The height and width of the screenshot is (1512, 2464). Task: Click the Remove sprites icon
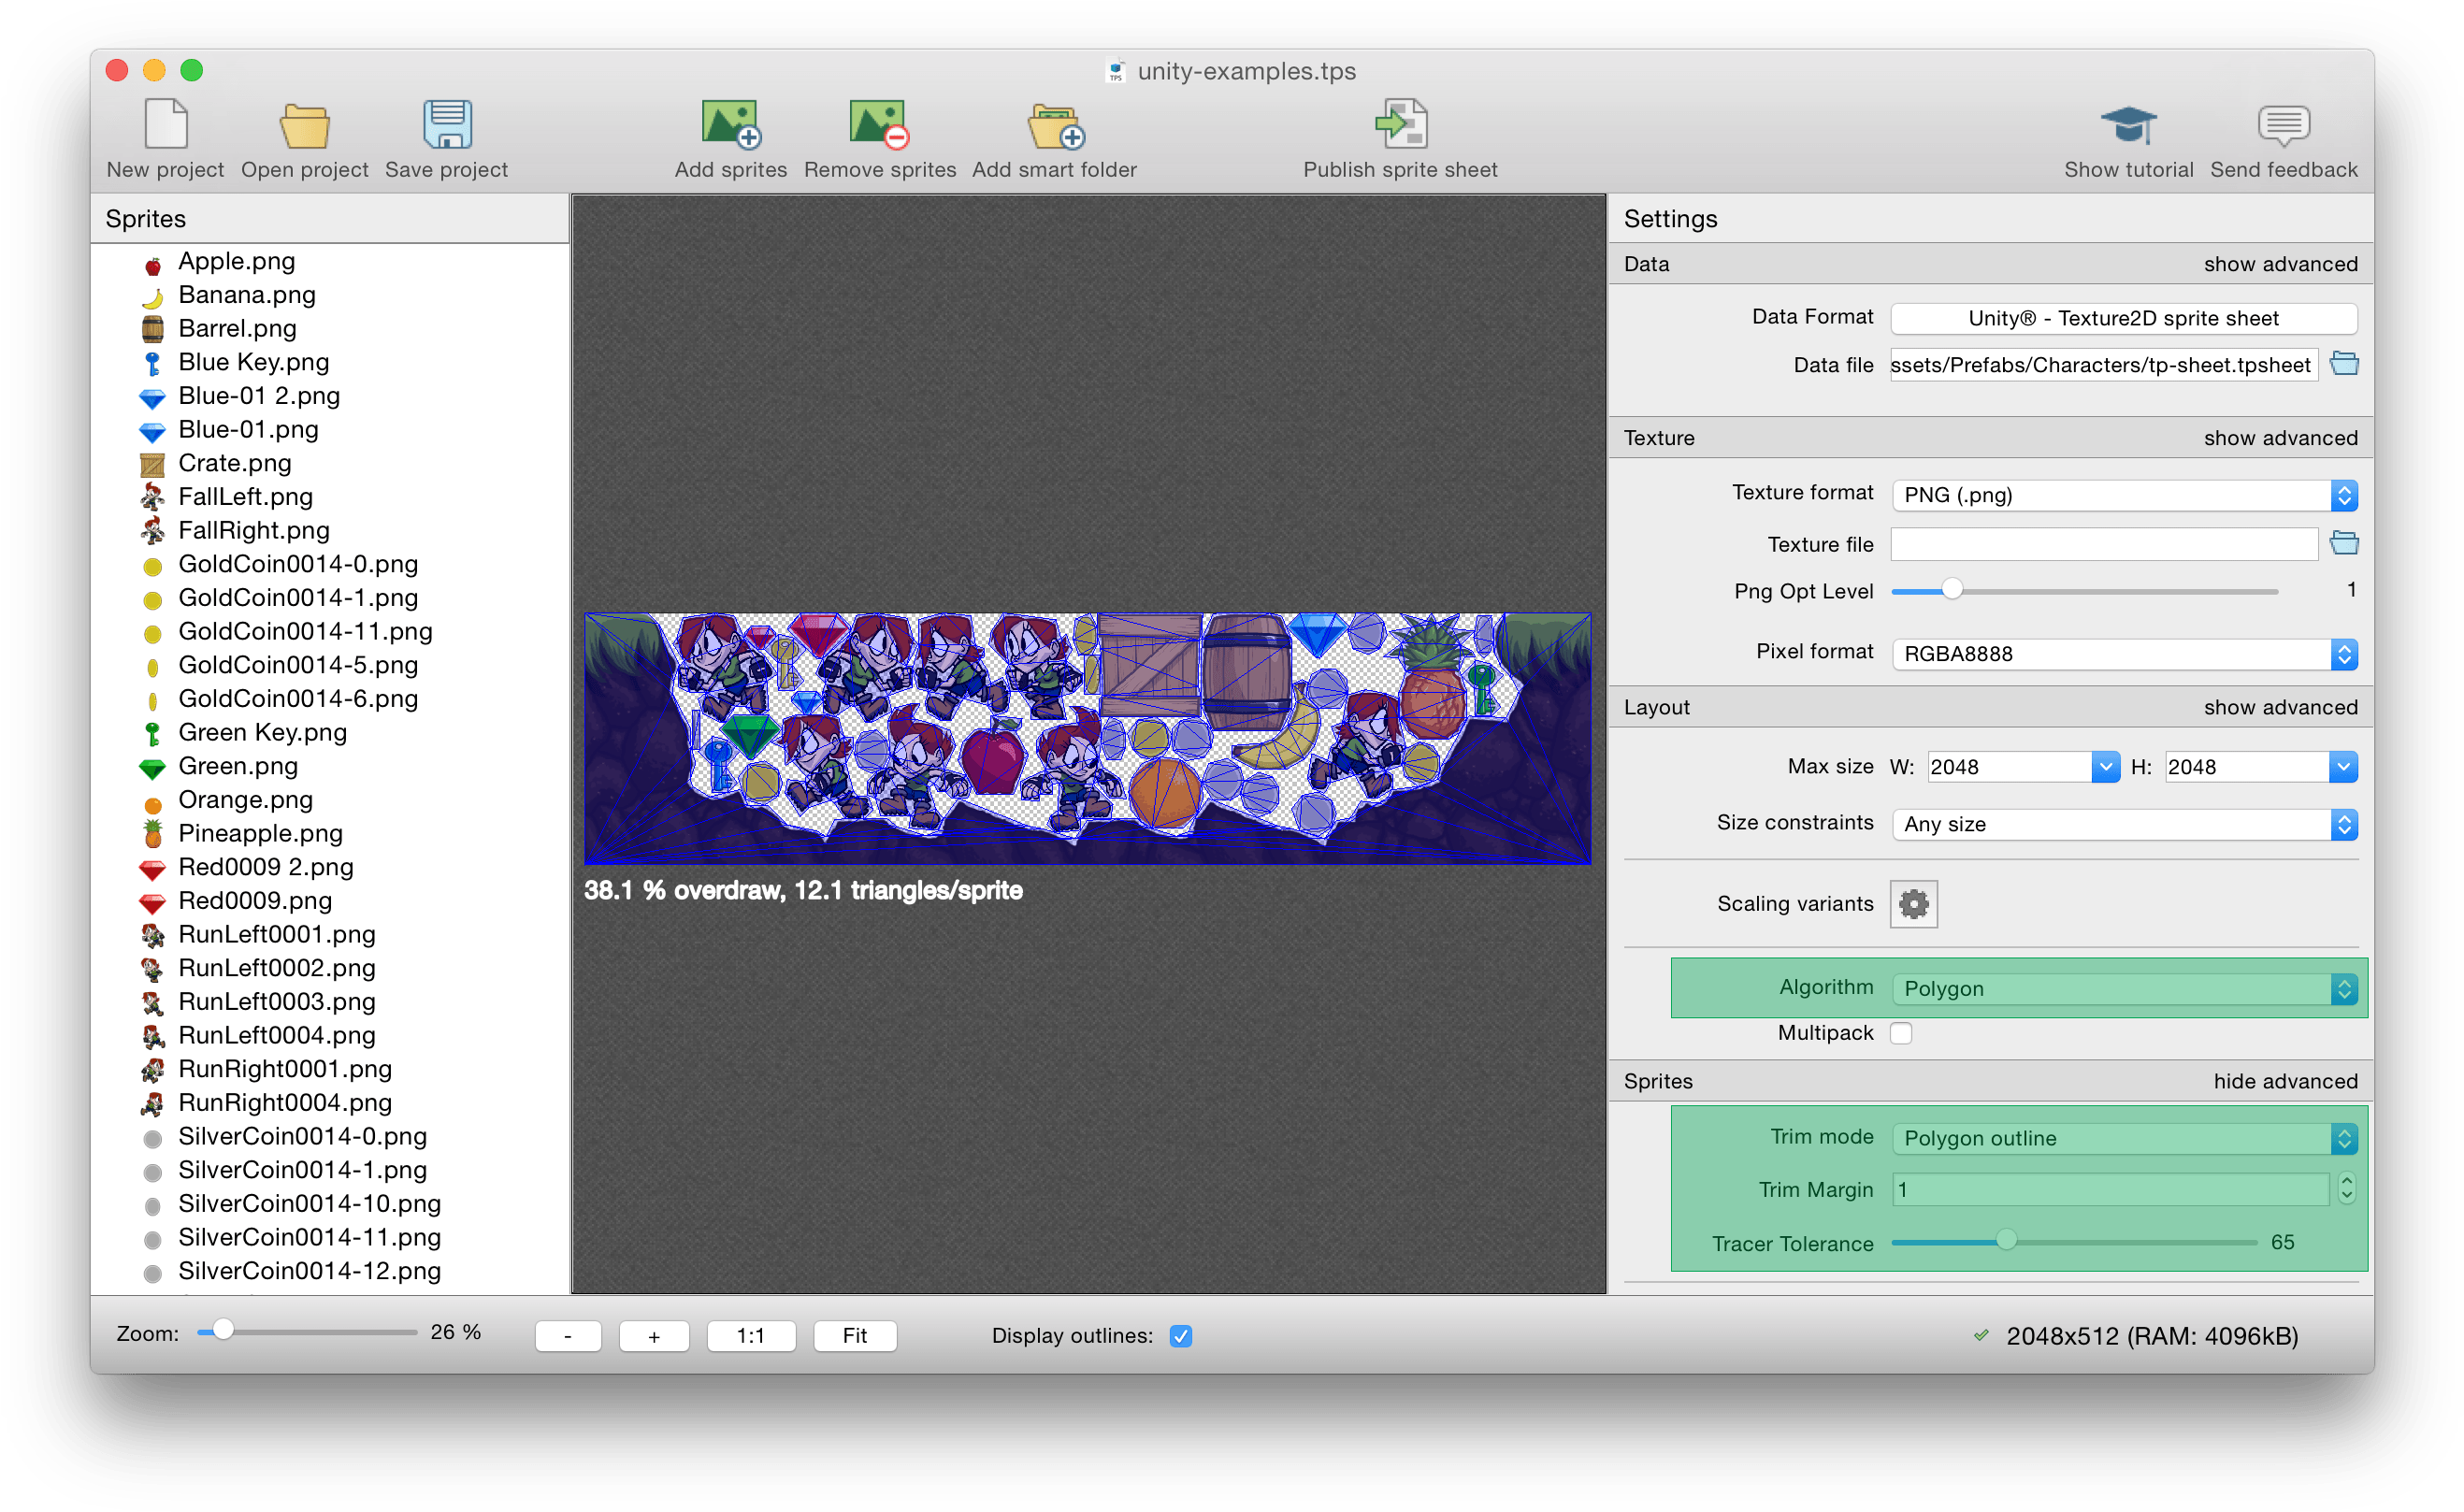pyautogui.click(x=879, y=125)
